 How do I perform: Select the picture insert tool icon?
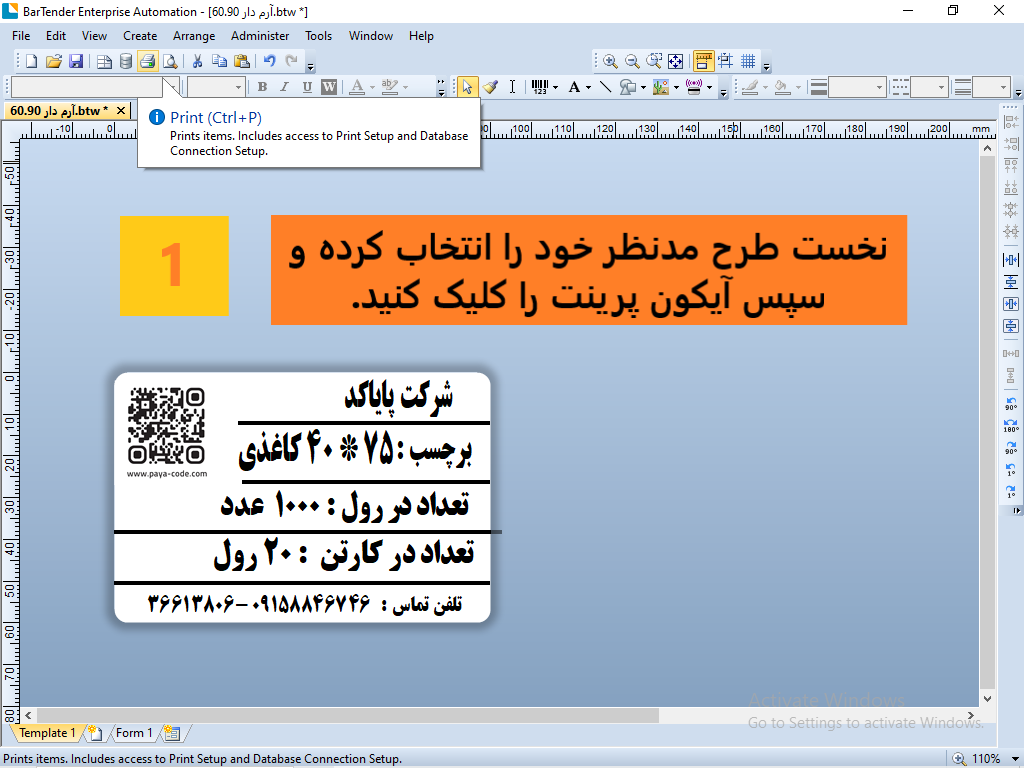(x=661, y=87)
